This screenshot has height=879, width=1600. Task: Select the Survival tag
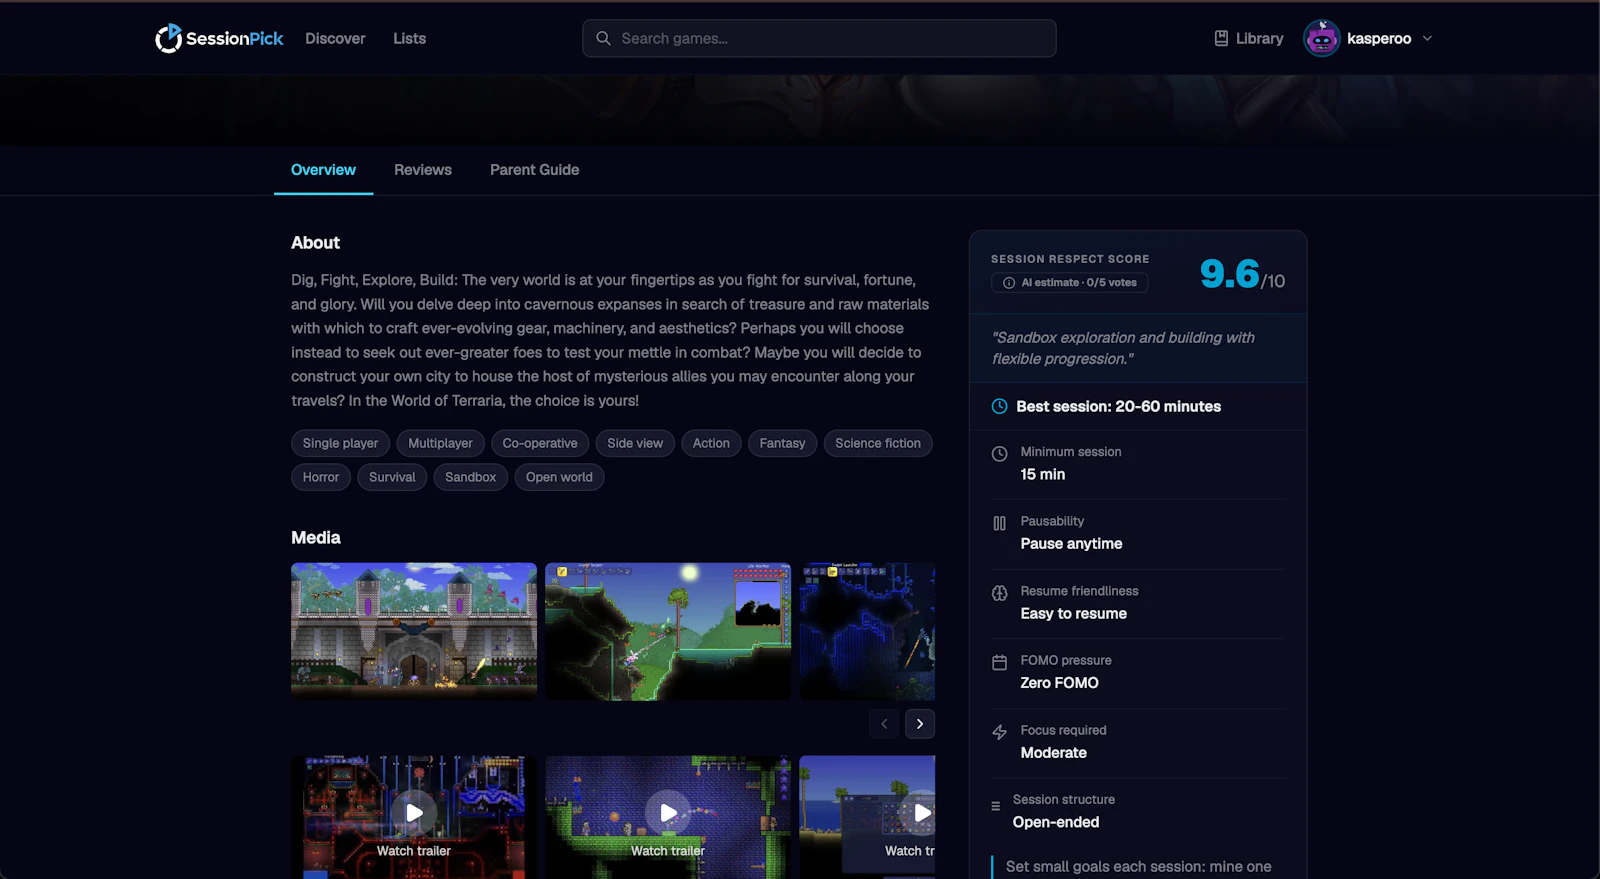click(392, 477)
